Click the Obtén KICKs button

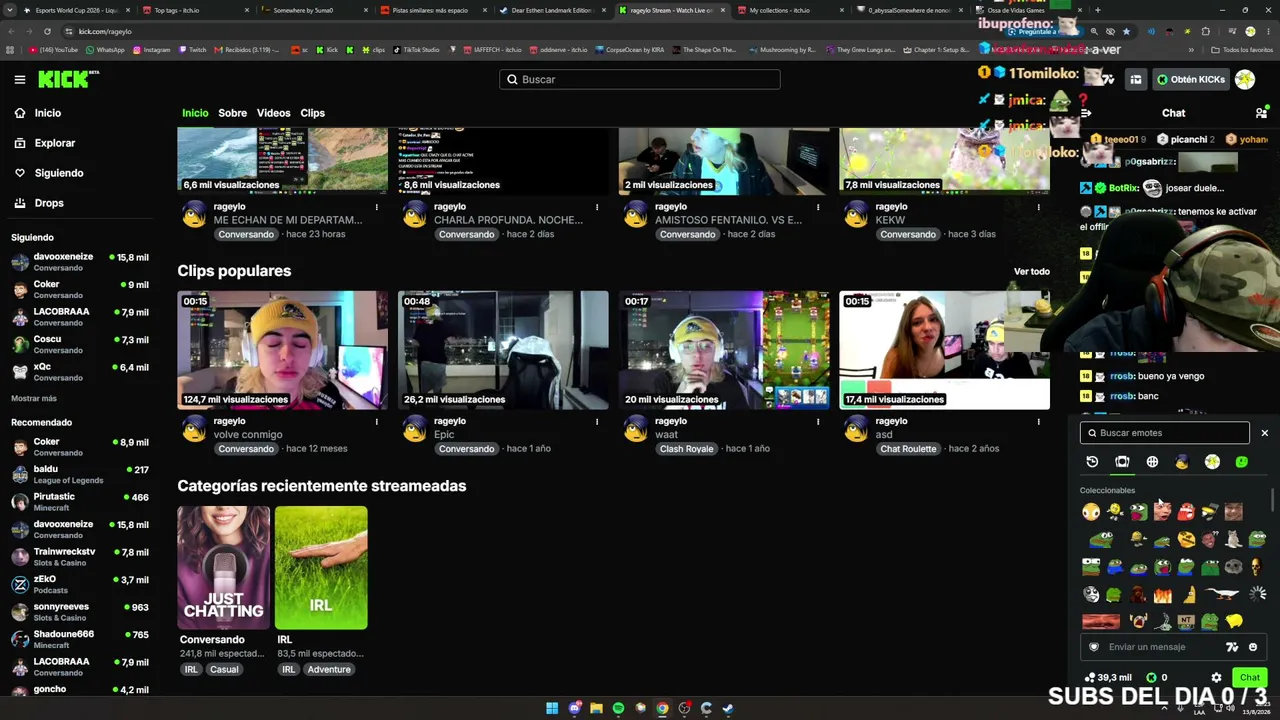tap(1190, 79)
